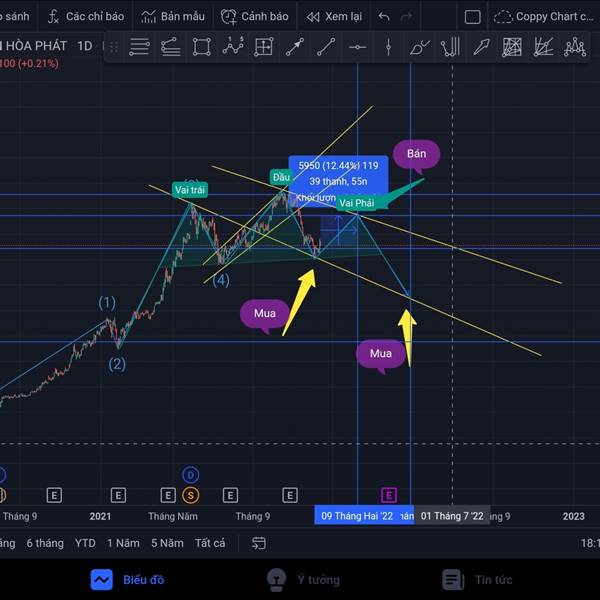Select the Fib retracement drawing tool
This screenshot has width=600, height=600.
click(x=139, y=47)
